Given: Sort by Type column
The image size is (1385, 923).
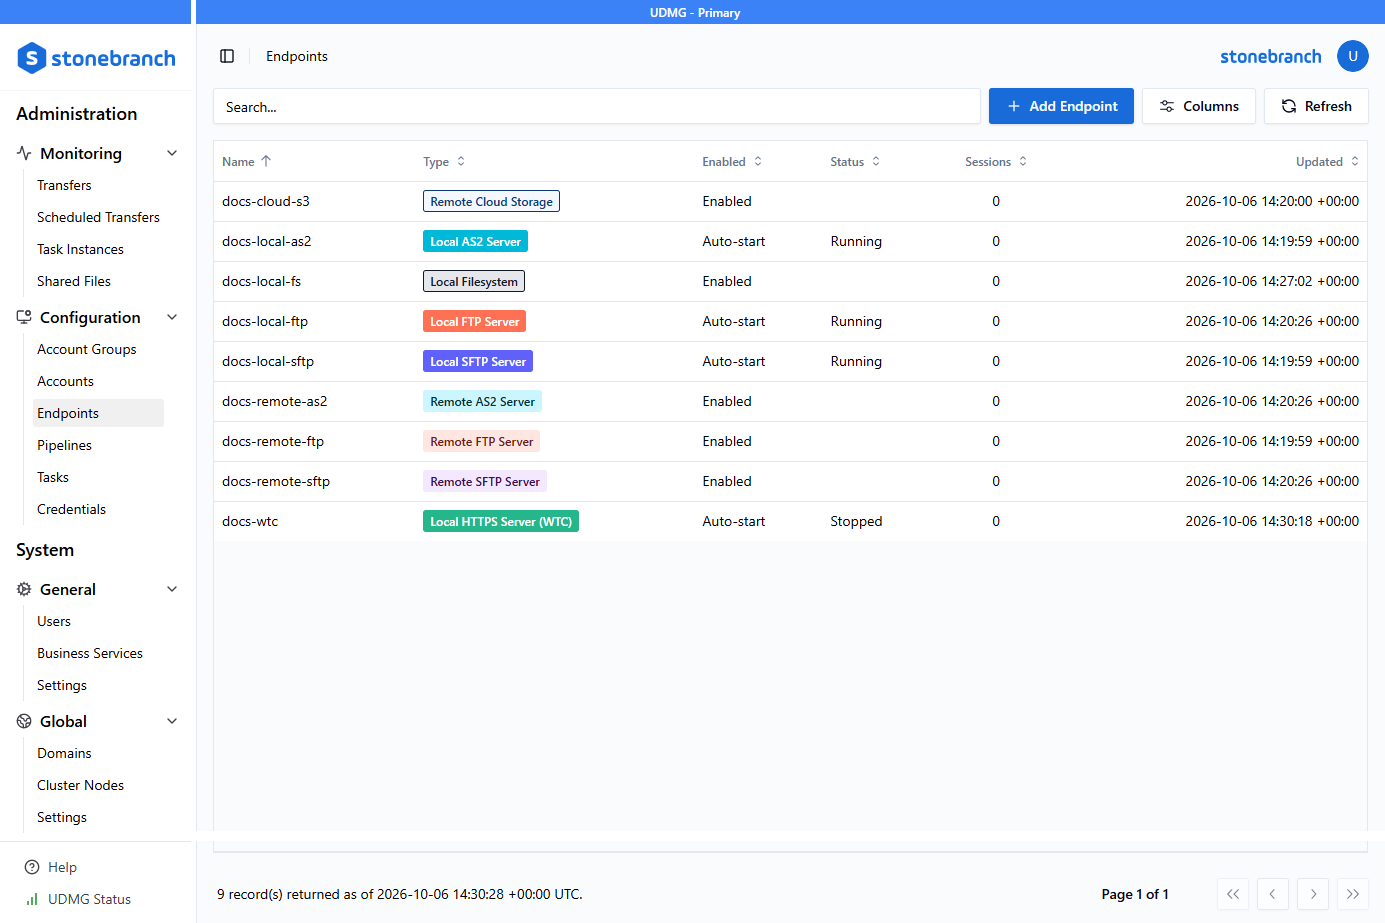Looking at the screenshot, I should [444, 161].
